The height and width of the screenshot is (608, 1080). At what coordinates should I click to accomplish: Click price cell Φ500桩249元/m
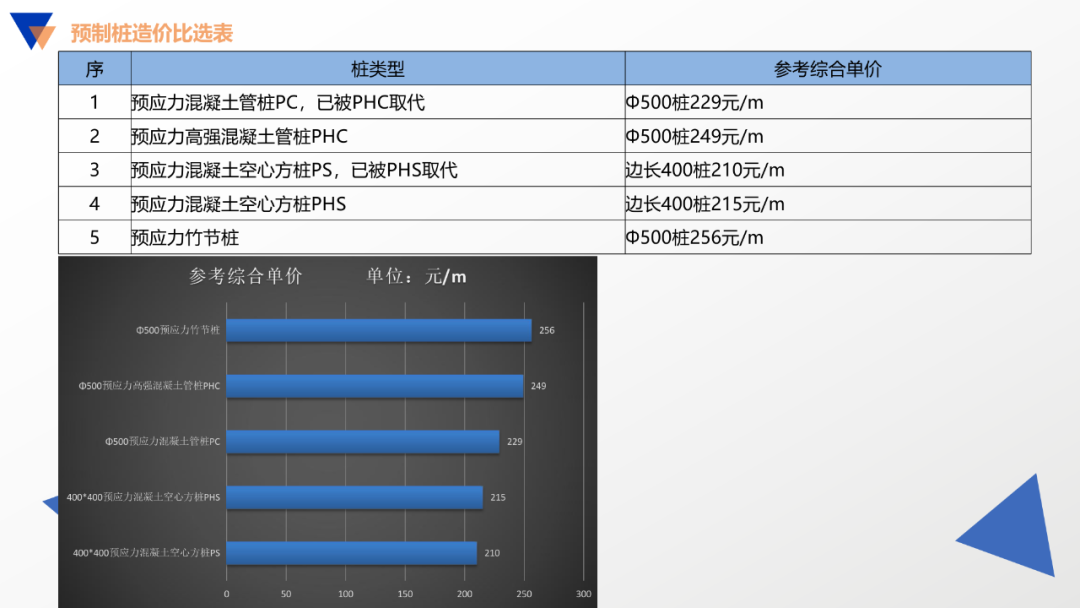click(x=827, y=136)
